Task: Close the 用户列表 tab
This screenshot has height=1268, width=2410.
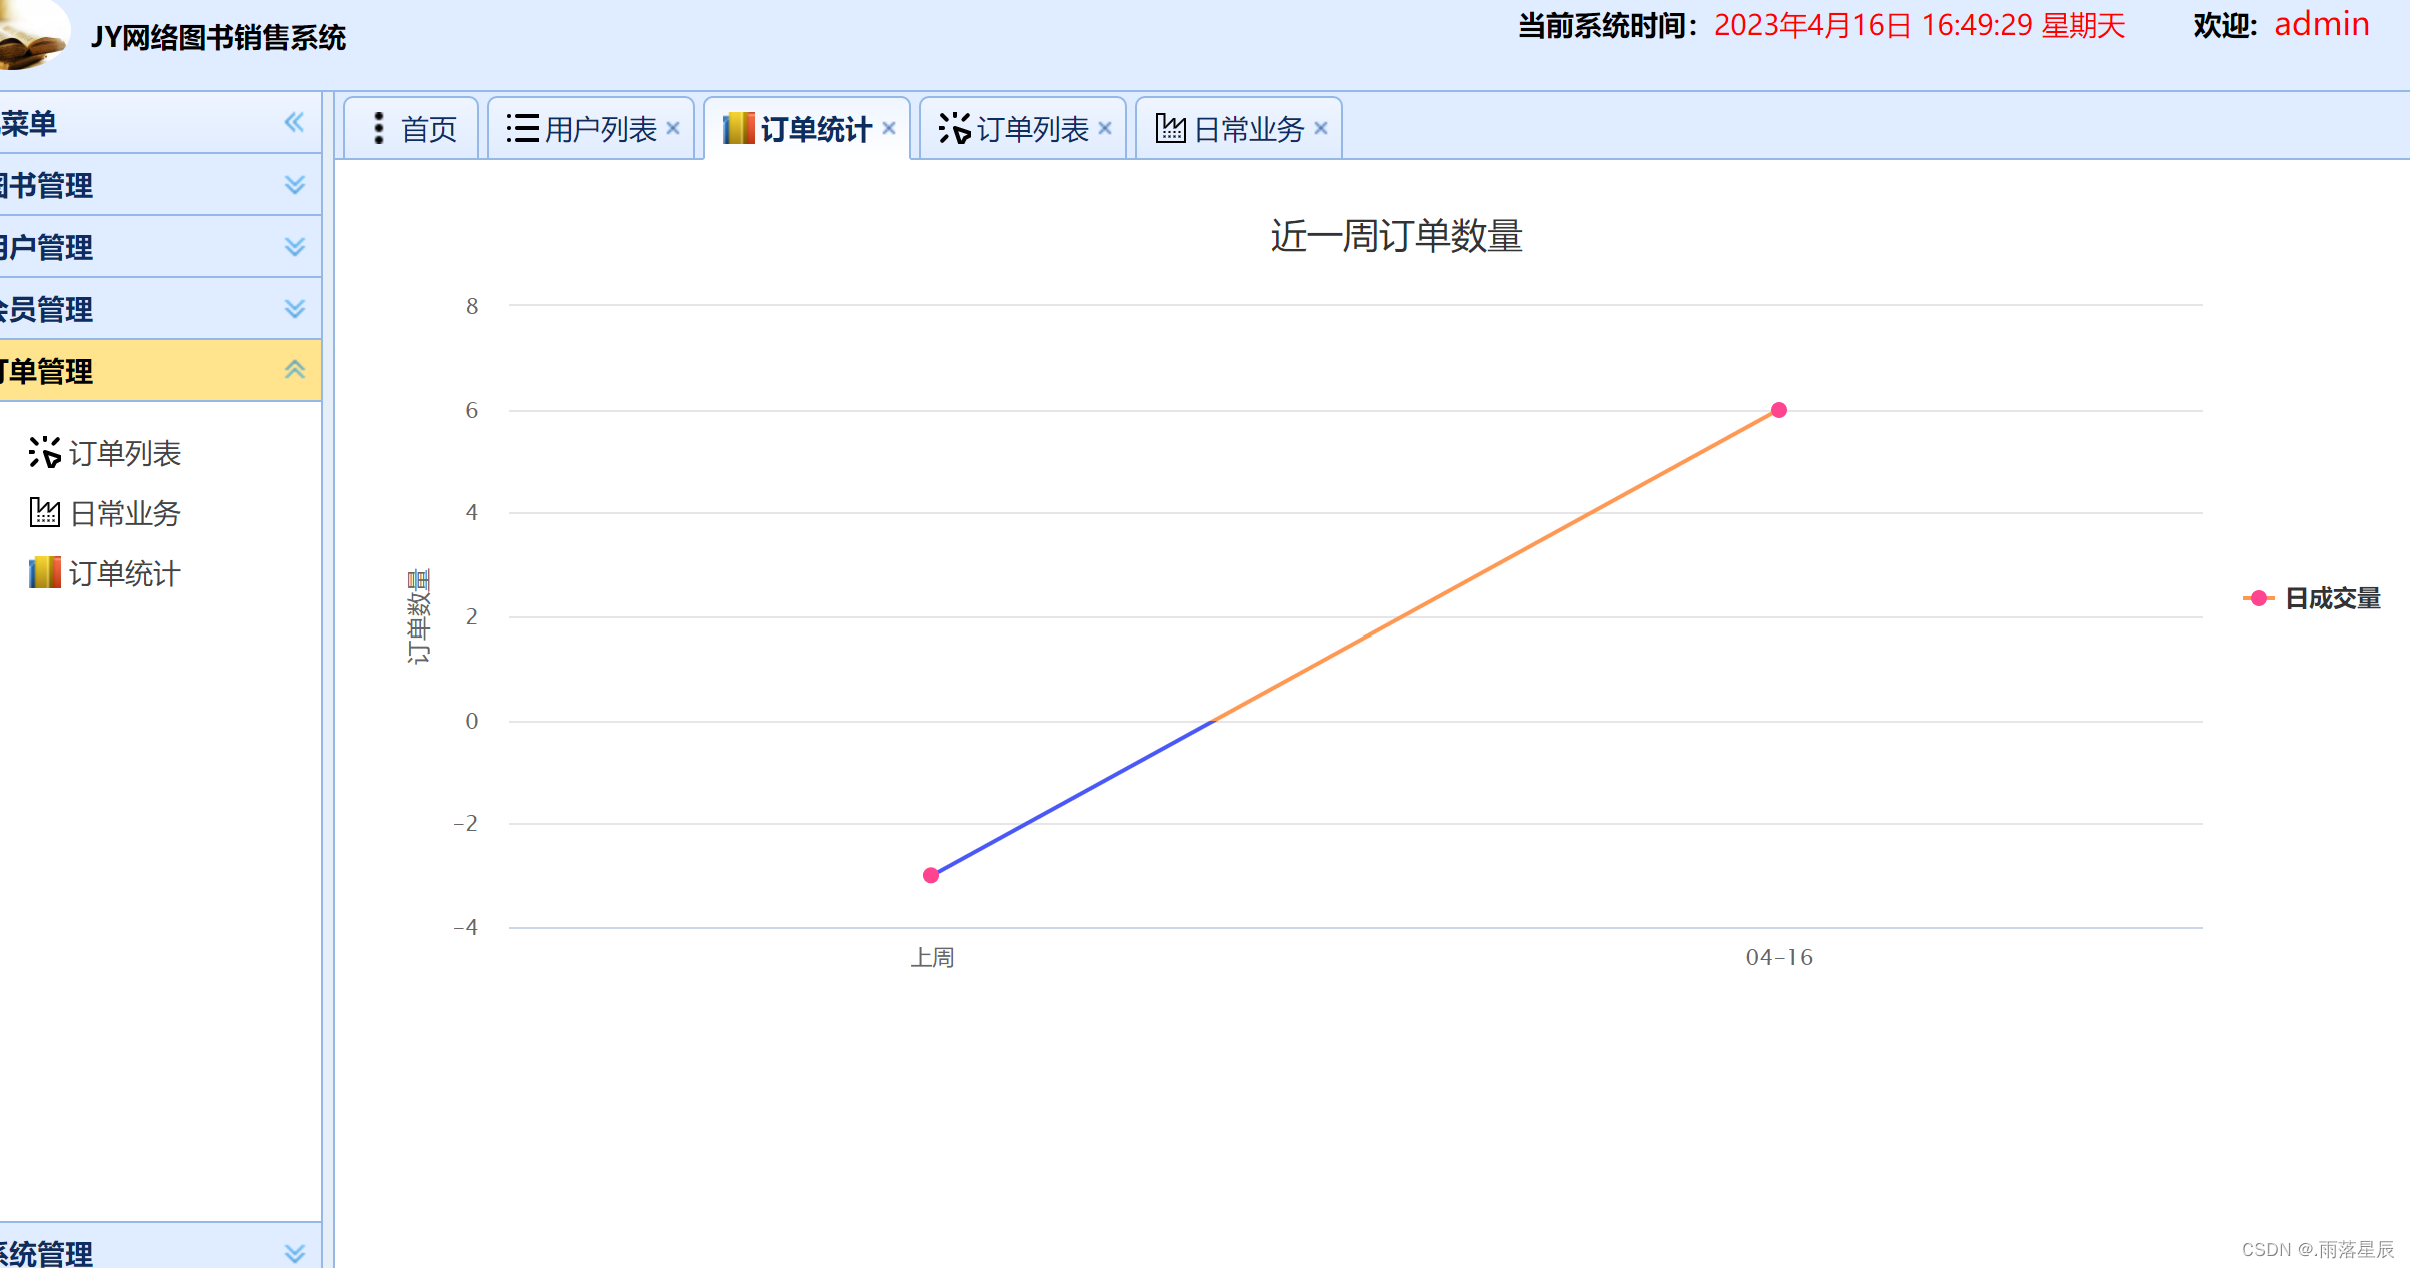Action: [673, 128]
